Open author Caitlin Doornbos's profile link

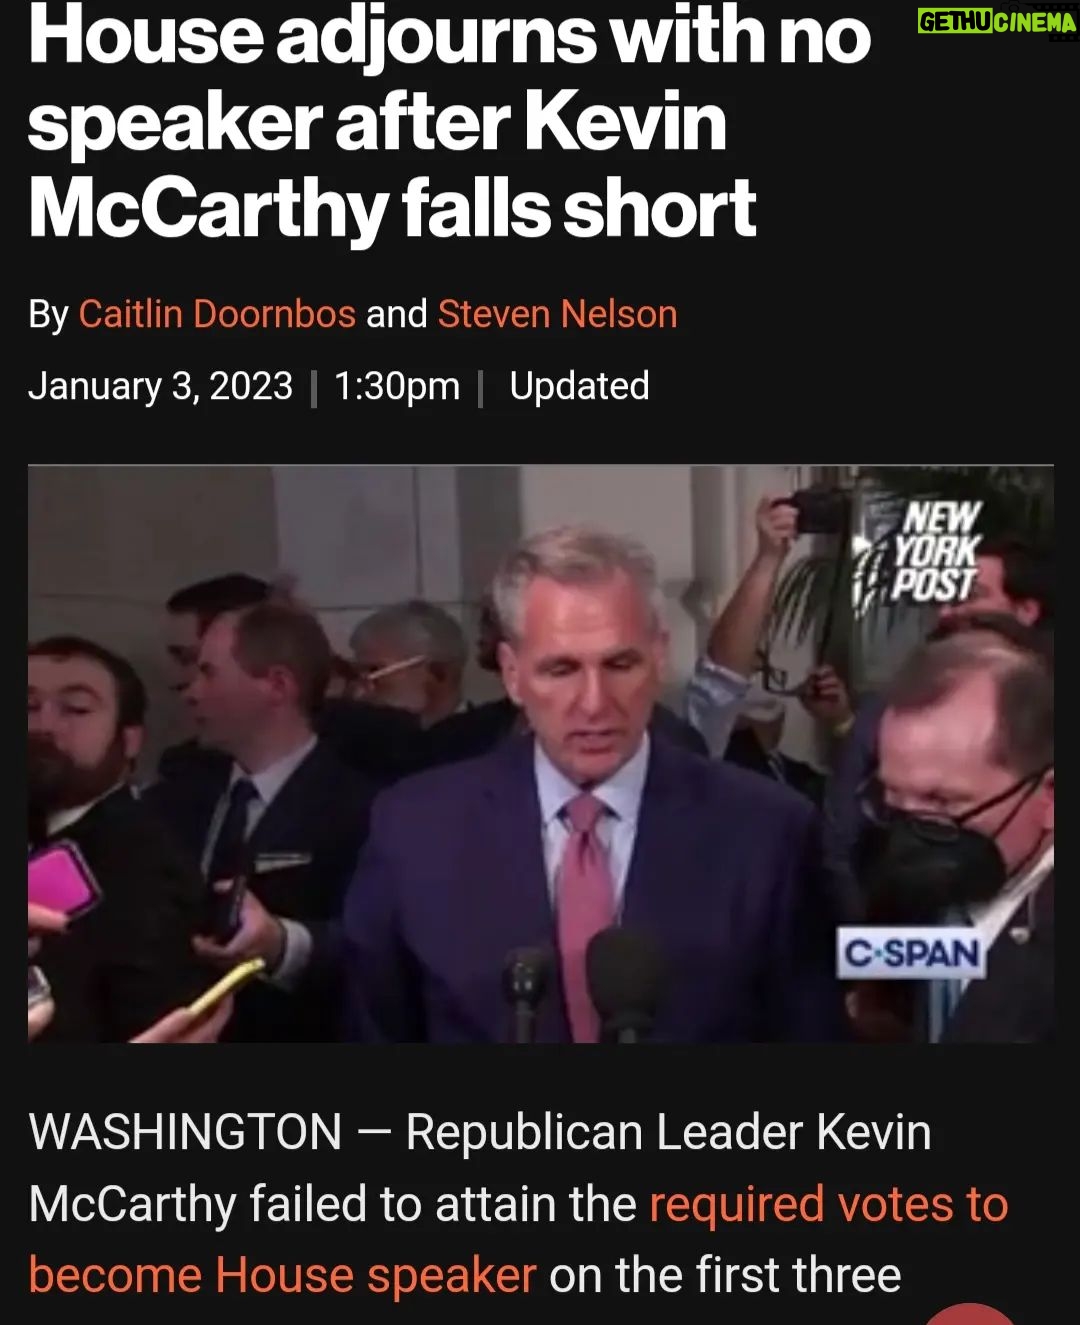pos(217,314)
